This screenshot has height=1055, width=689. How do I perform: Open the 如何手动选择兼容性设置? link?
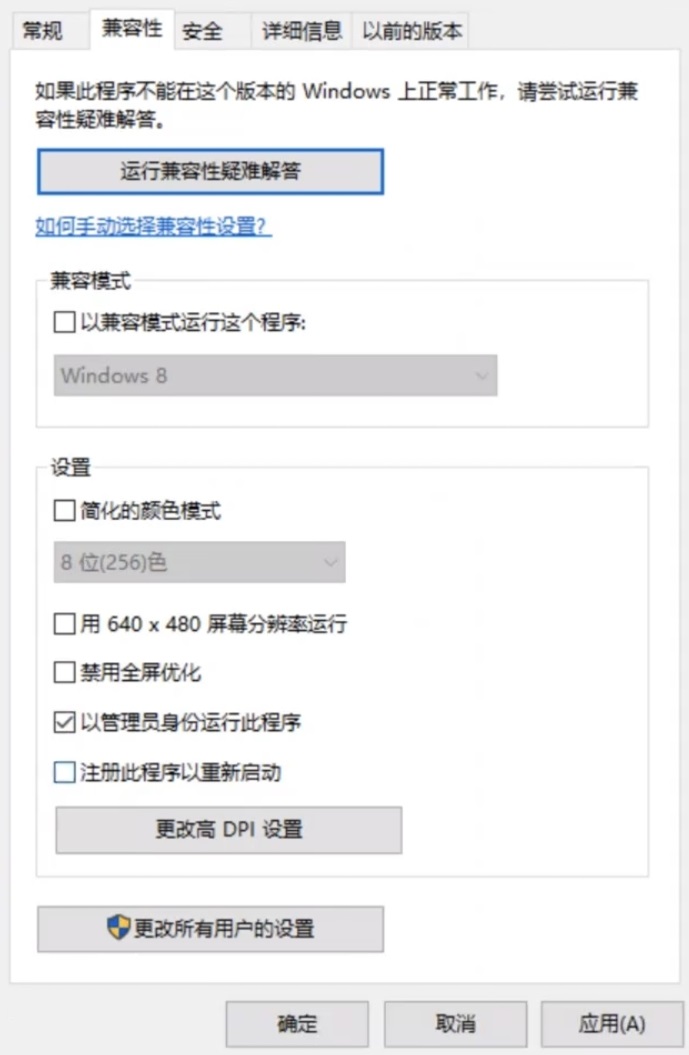coord(153,226)
